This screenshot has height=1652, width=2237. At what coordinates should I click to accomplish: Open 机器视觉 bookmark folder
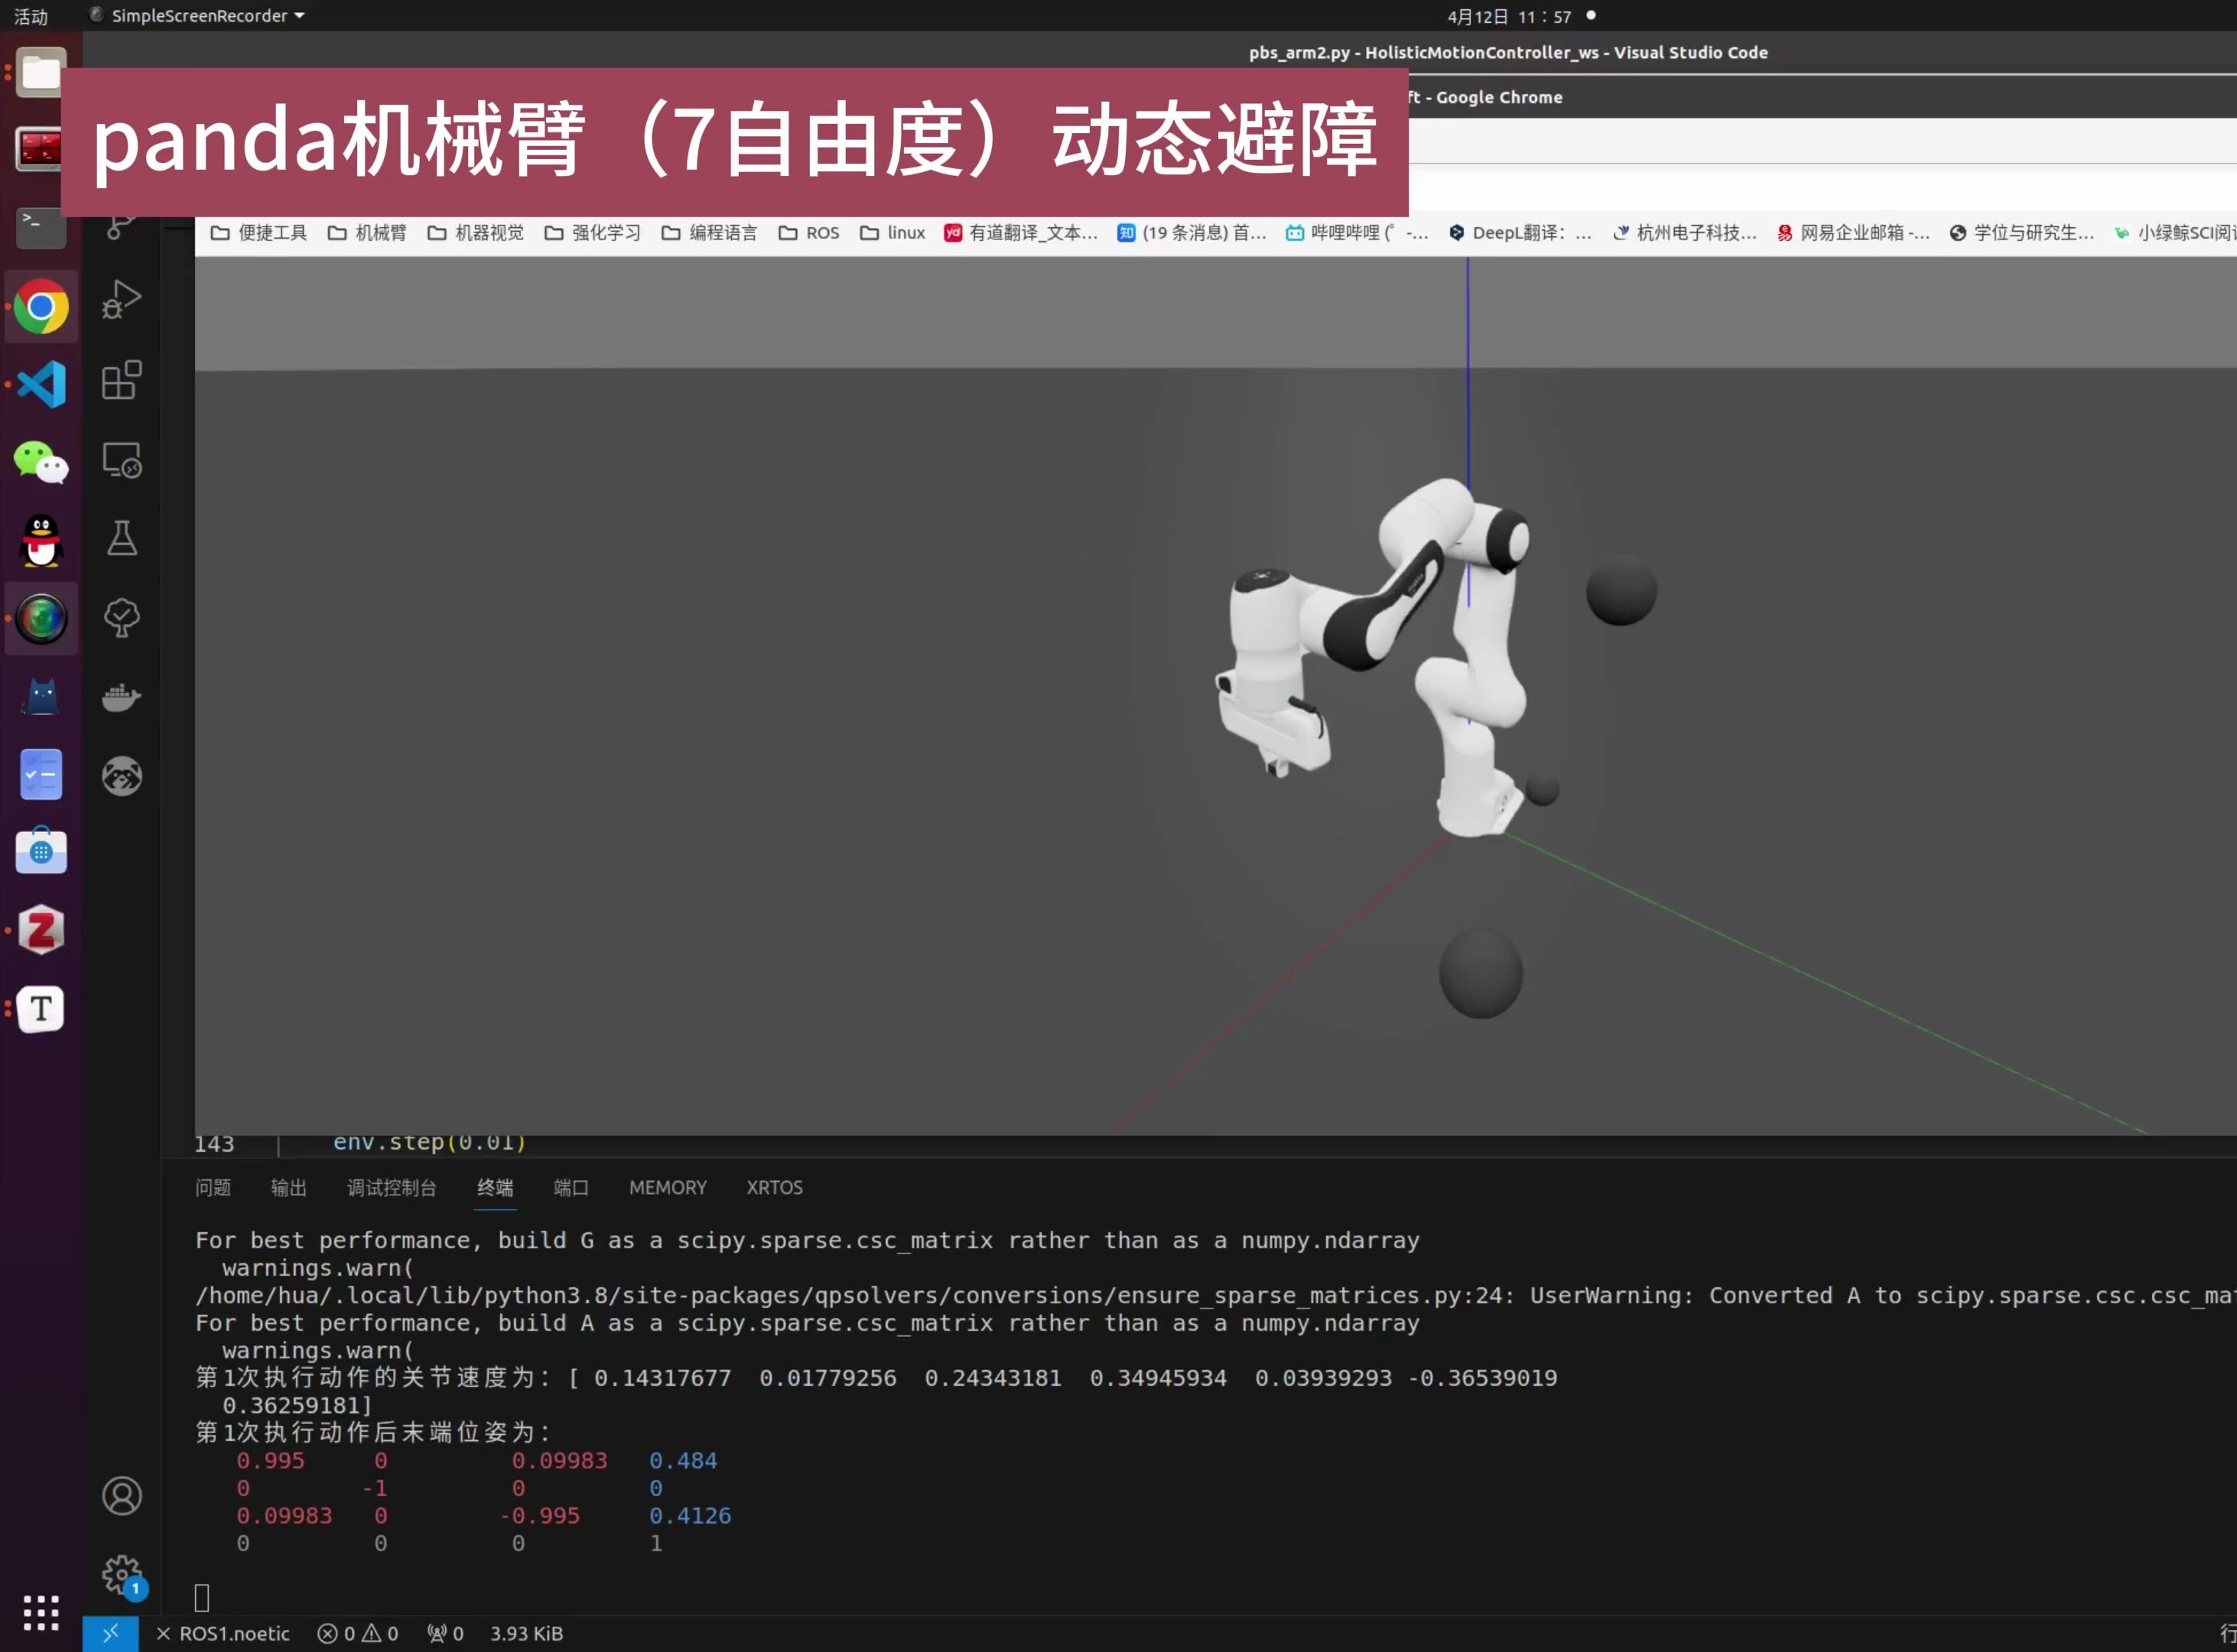(x=475, y=233)
